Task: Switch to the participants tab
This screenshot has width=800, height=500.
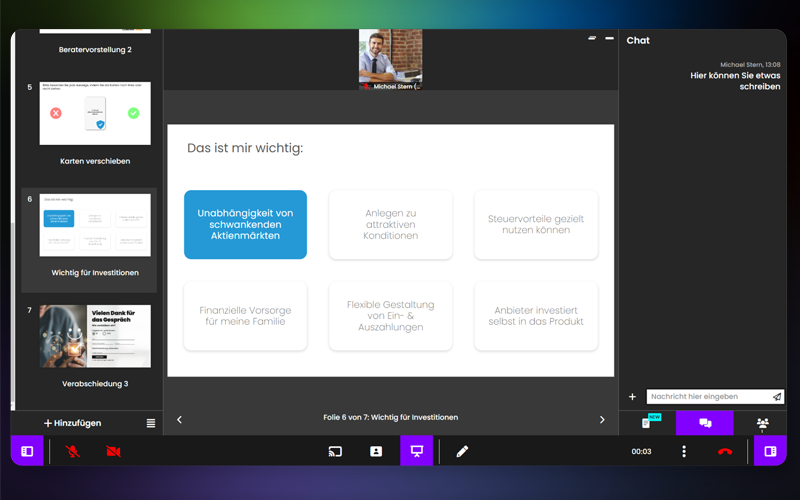Action: click(x=763, y=423)
